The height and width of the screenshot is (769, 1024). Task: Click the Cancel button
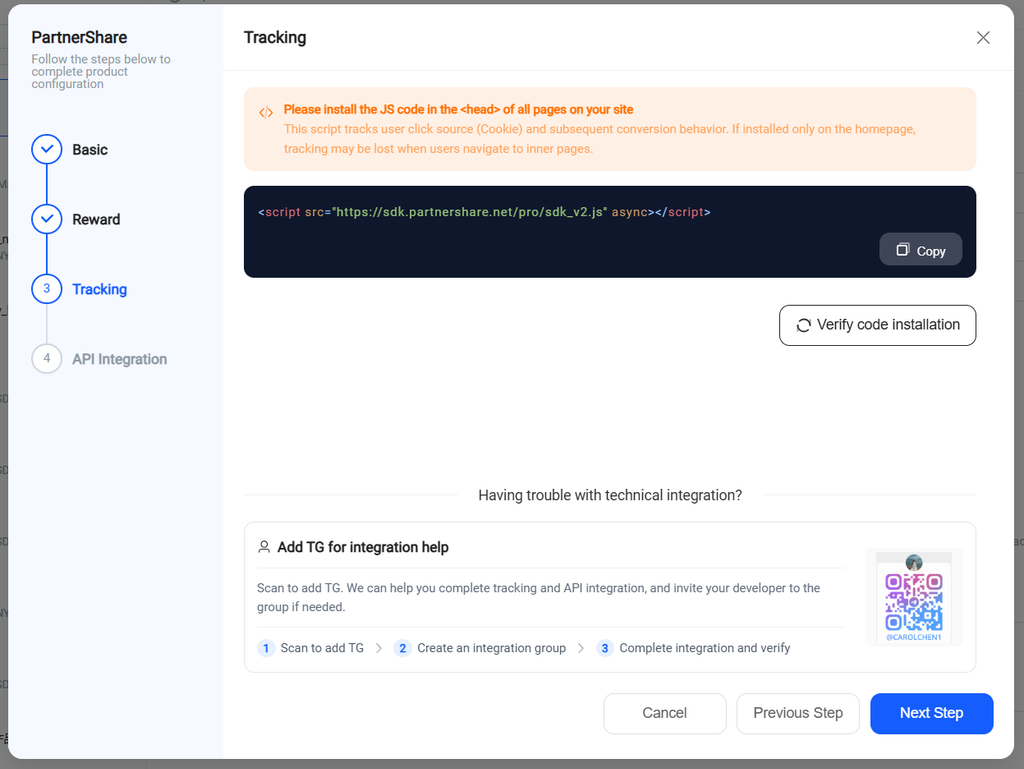[664, 713]
